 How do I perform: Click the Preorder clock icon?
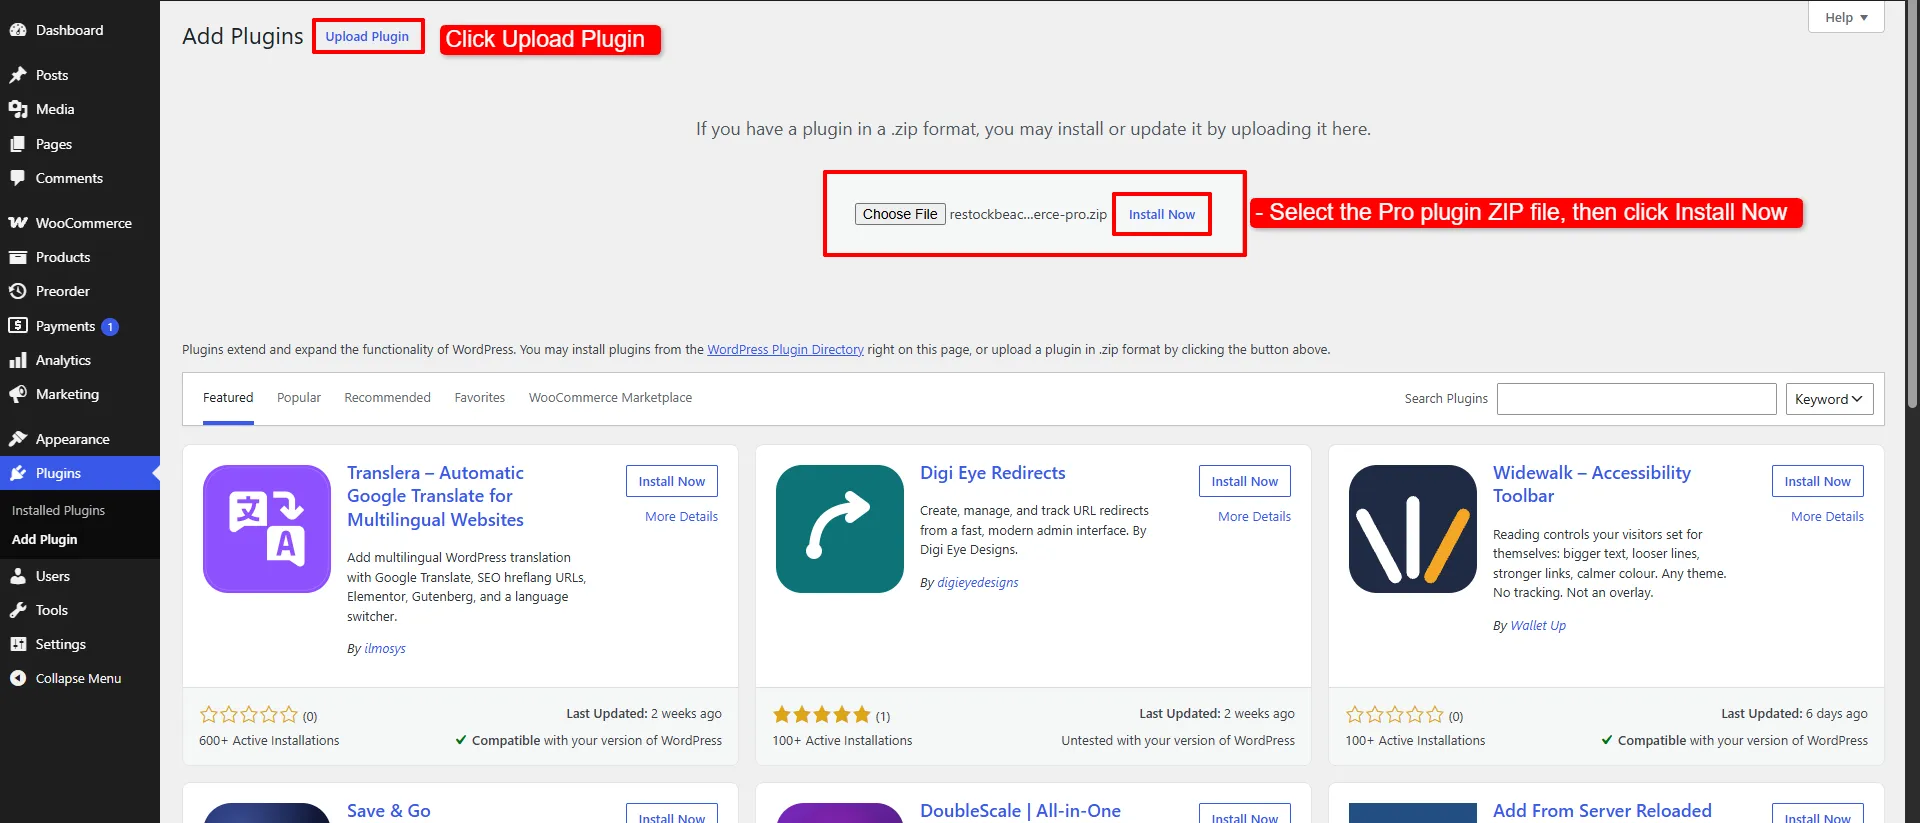[18, 291]
